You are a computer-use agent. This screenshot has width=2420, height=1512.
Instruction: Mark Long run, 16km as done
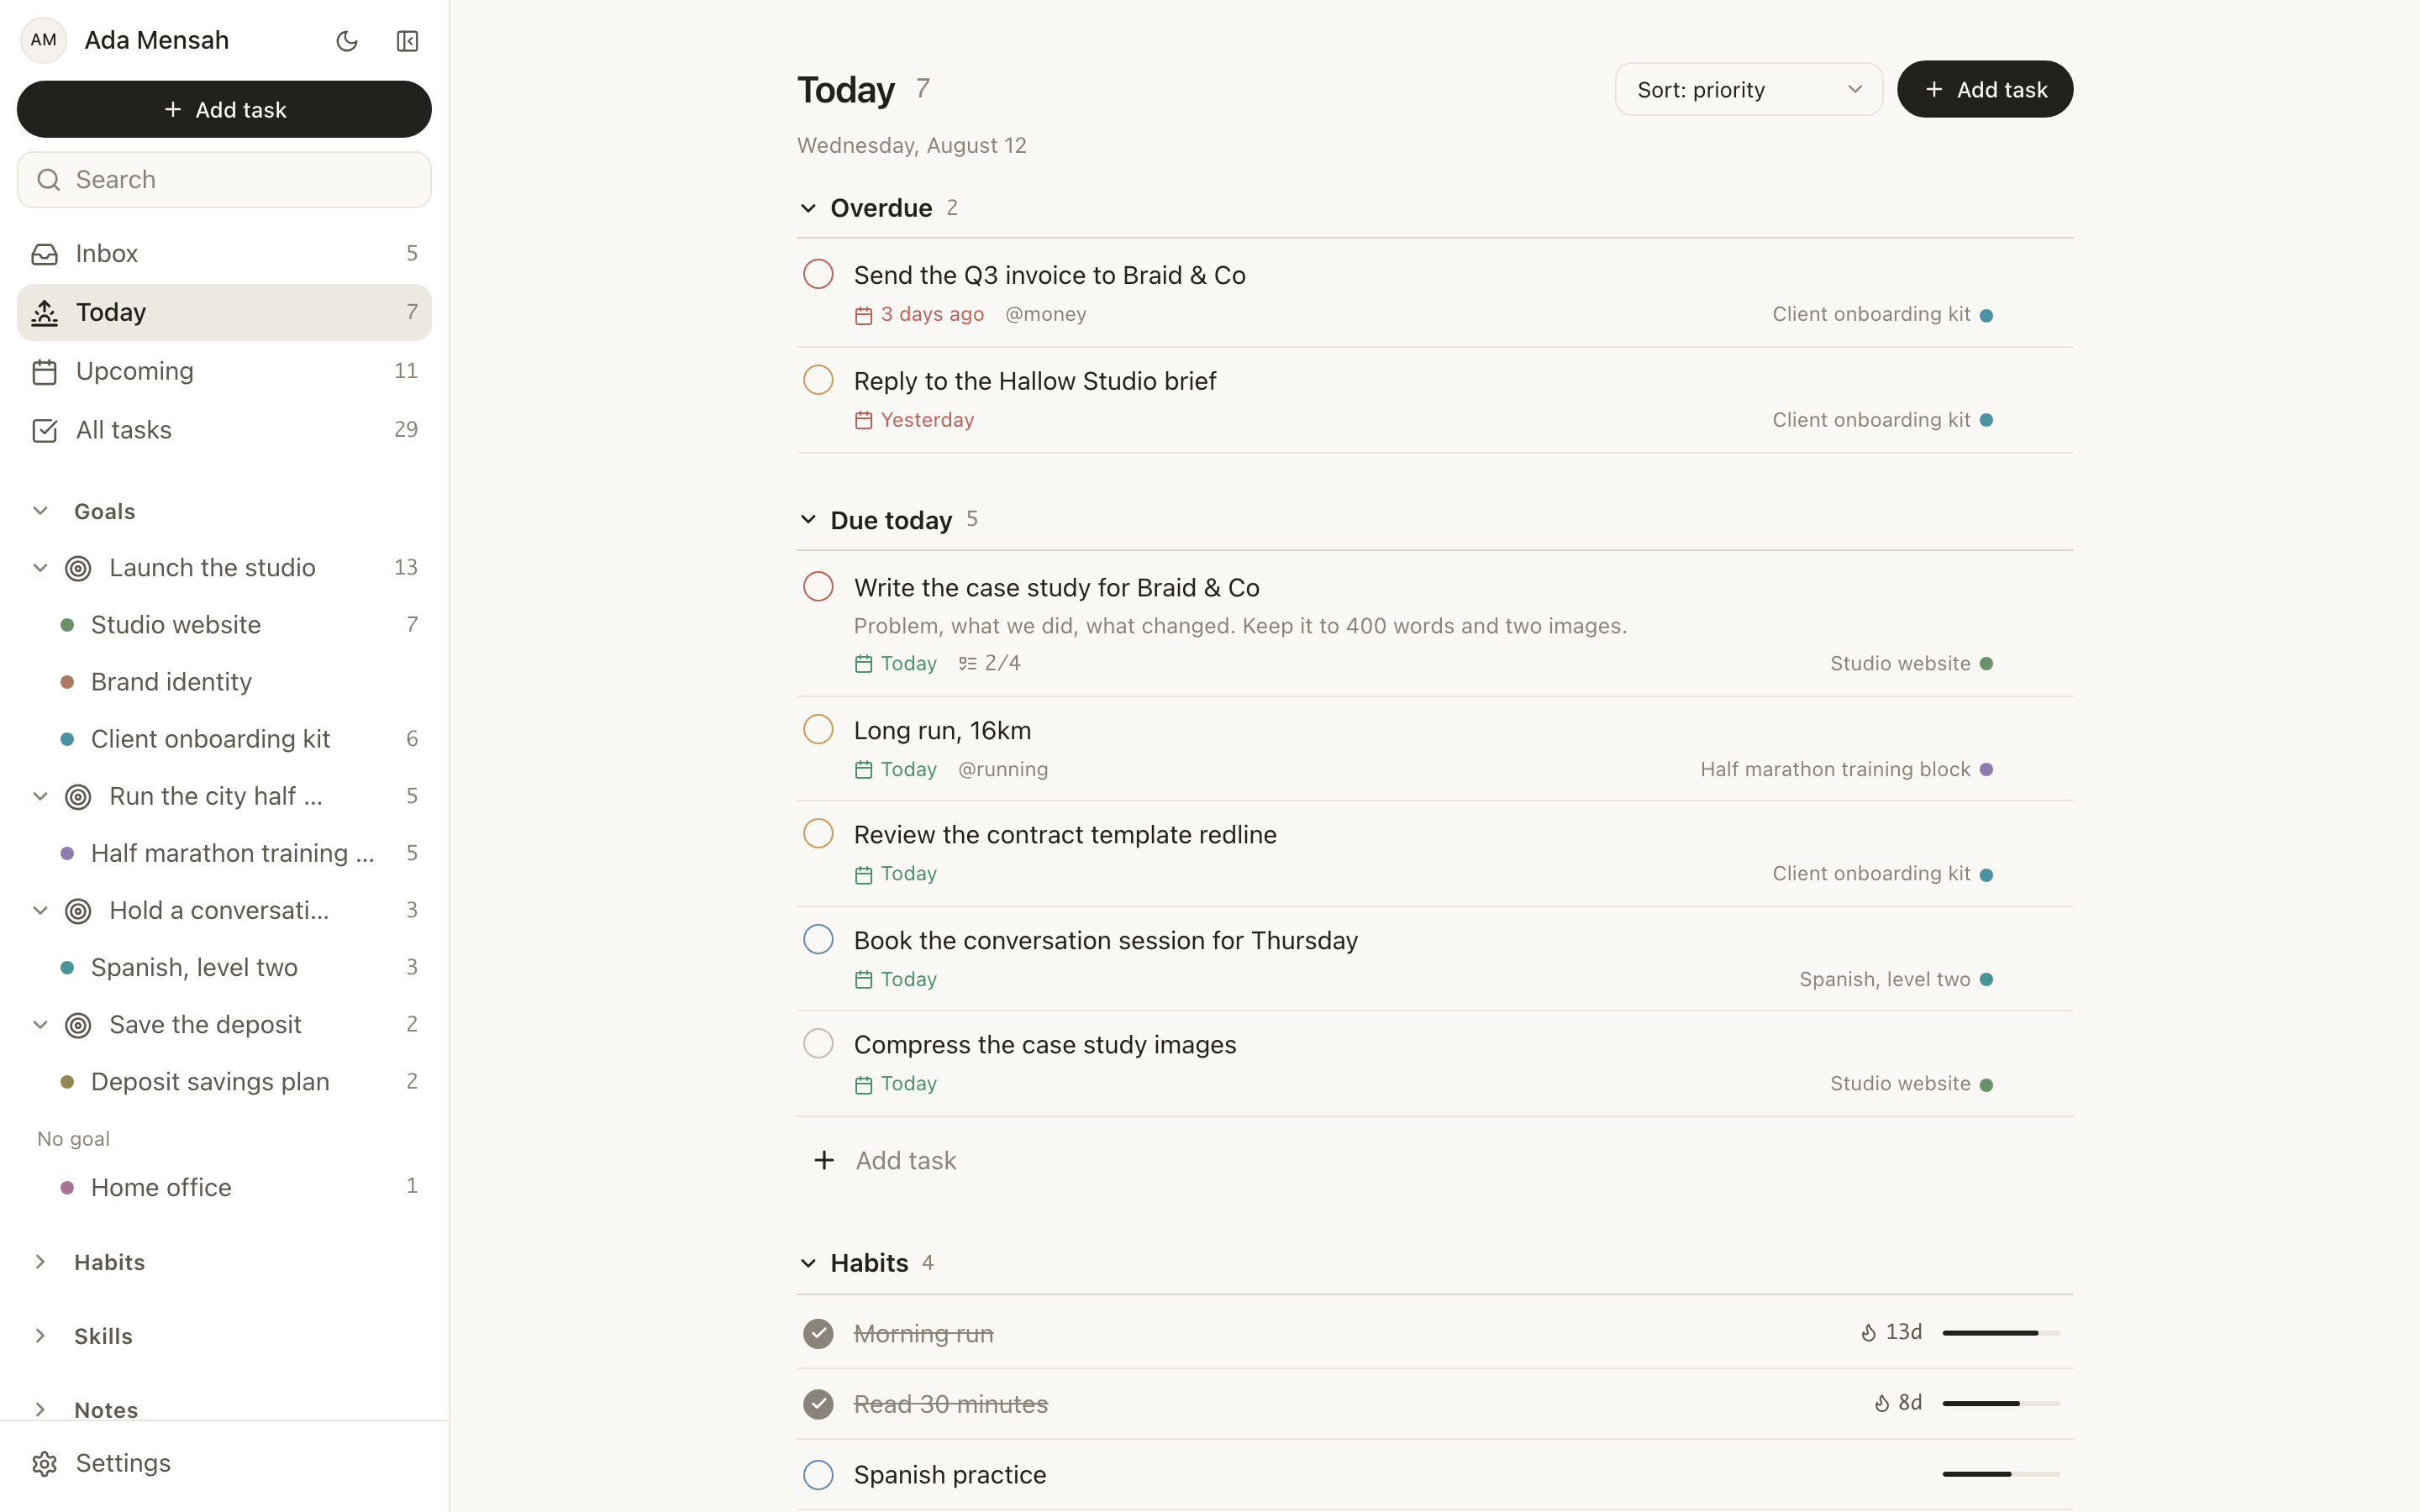click(x=818, y=729)
